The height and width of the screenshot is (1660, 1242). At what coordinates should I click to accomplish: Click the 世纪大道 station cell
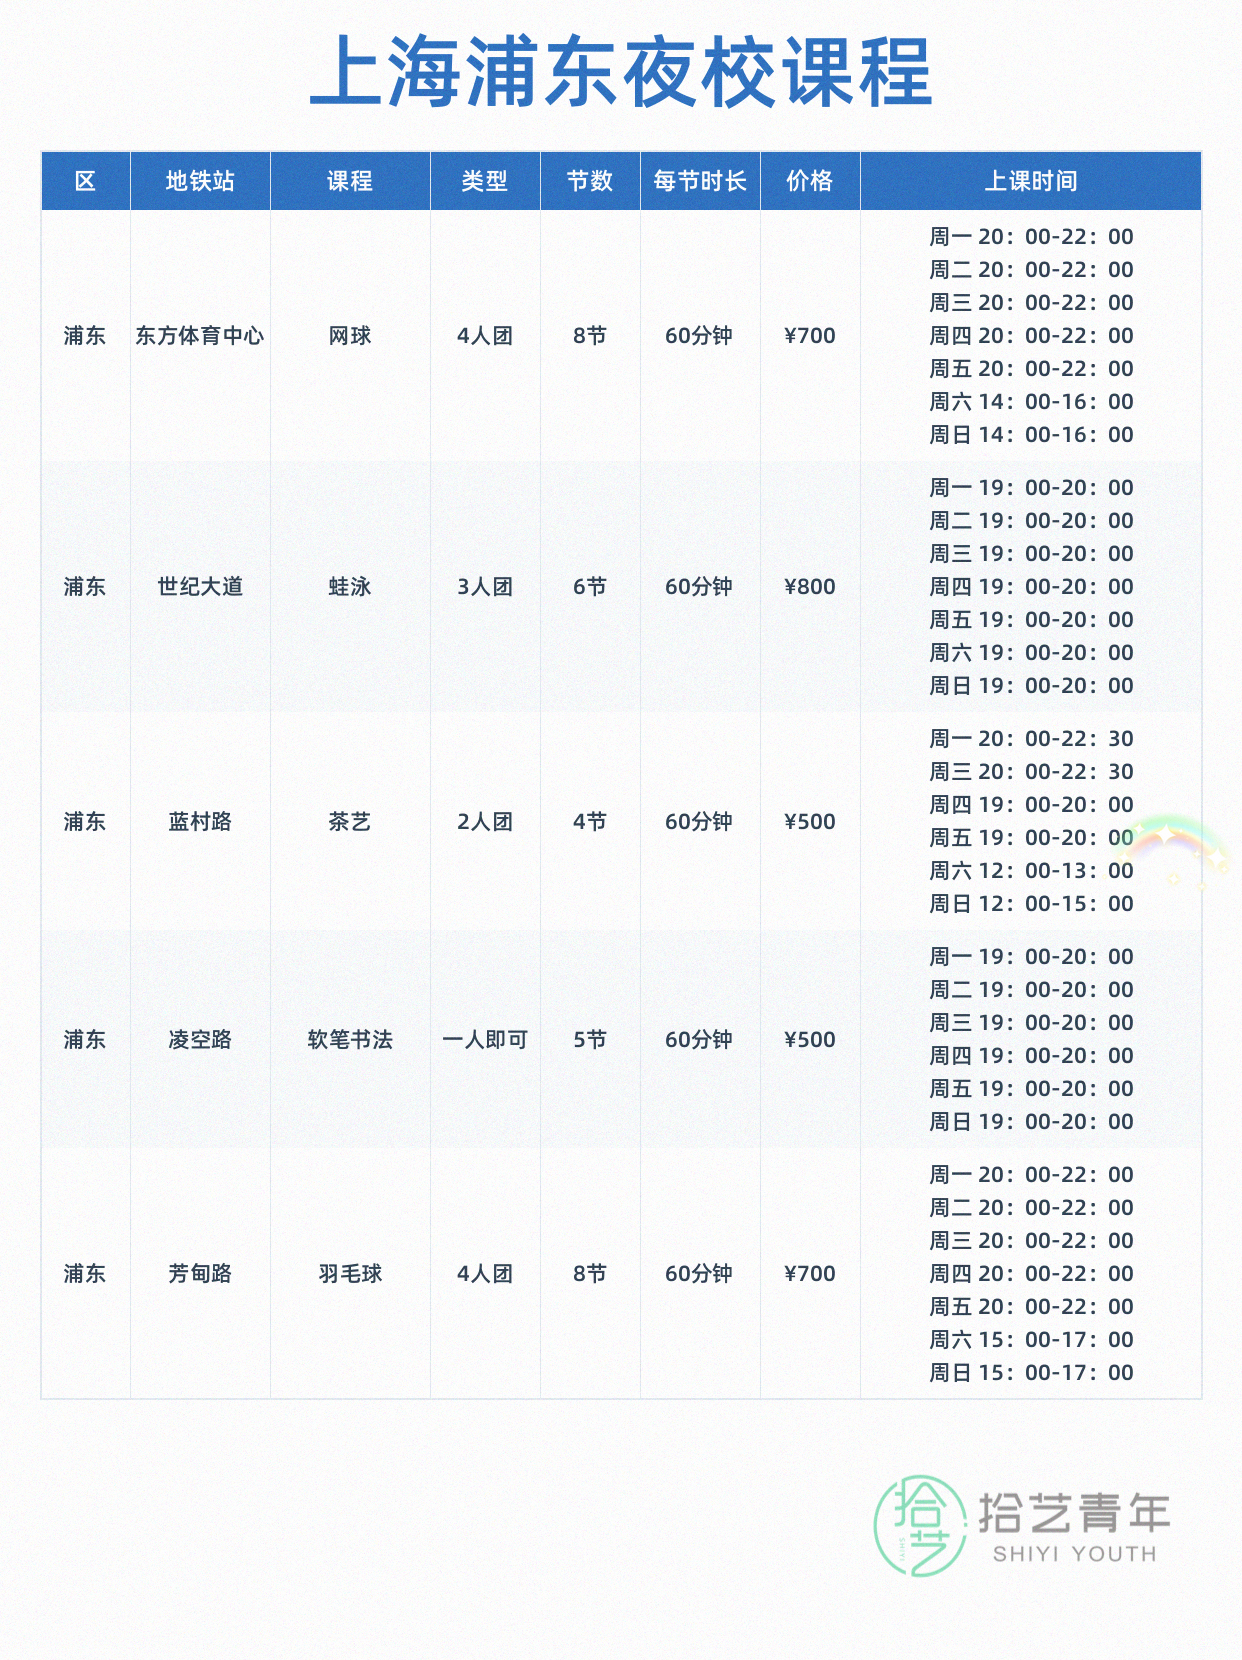tap(200, 587)
